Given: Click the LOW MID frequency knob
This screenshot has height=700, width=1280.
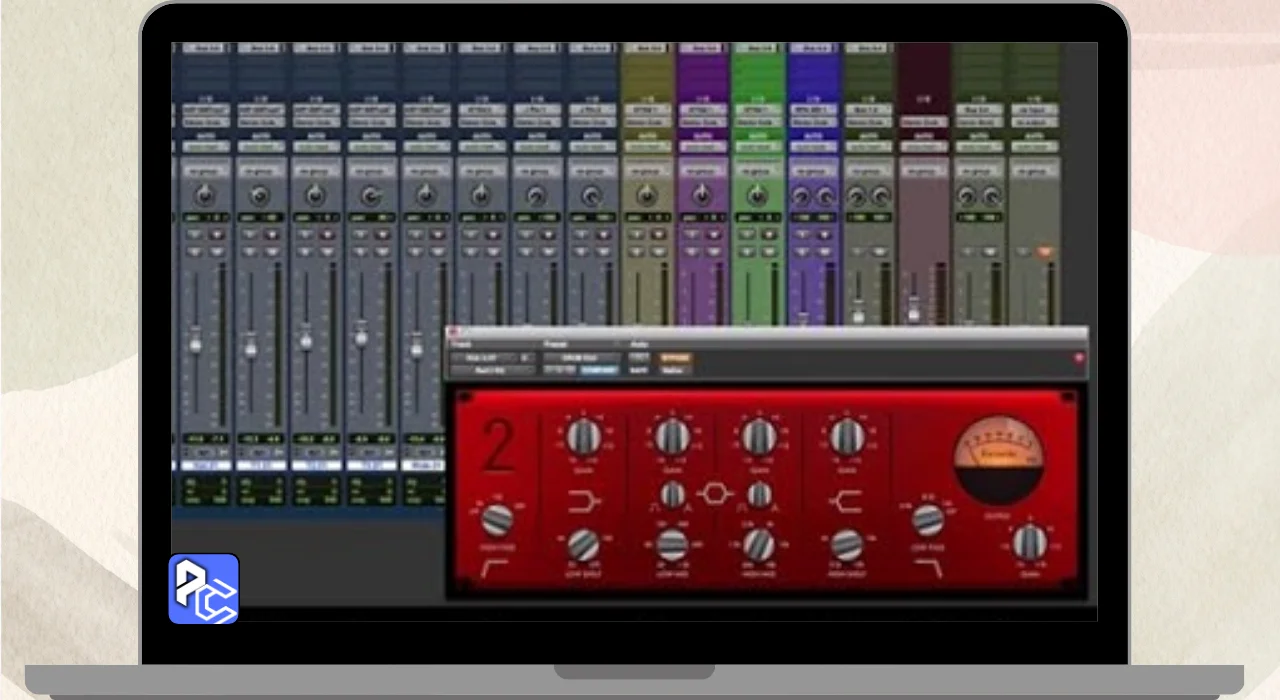Looking at the screenshot, I should pos(672,545).
